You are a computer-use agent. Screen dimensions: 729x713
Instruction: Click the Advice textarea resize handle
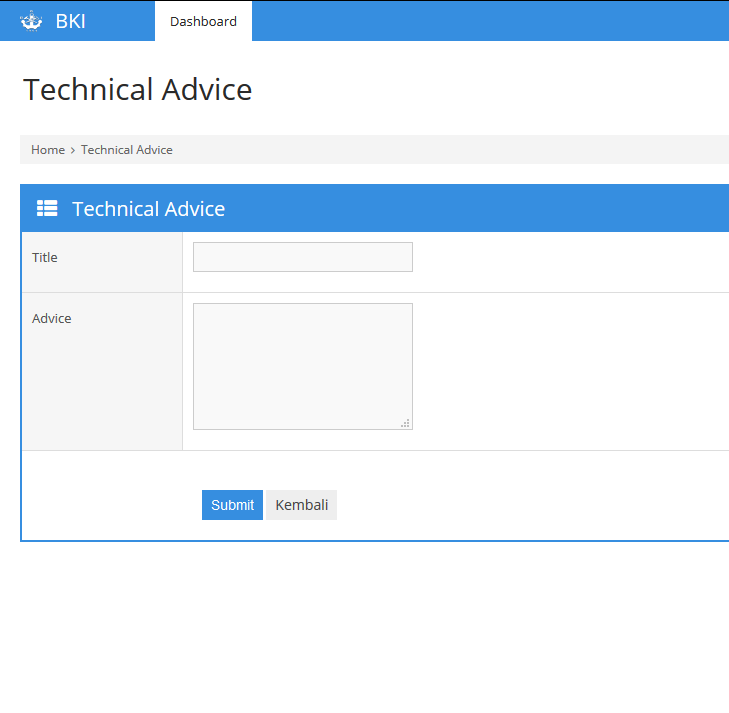[x=406, y=424]
